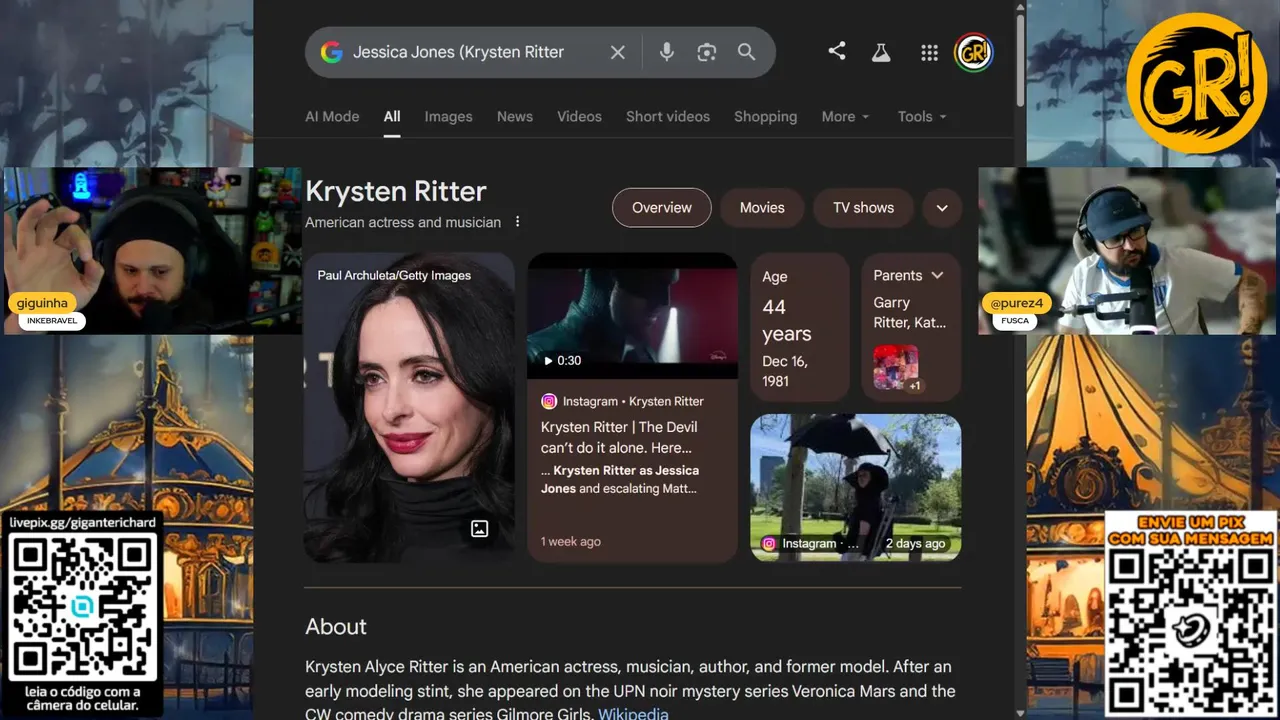The width and height of the screenshot is (1280, 720).
Task: Click the giguinha webcam feed
Action: tap(151, 251)
